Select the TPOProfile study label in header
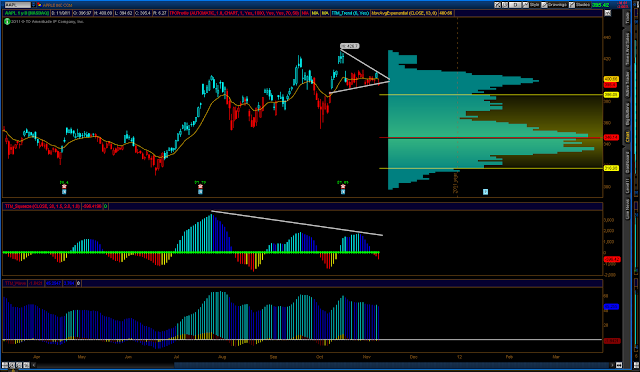 coord(235,13)
